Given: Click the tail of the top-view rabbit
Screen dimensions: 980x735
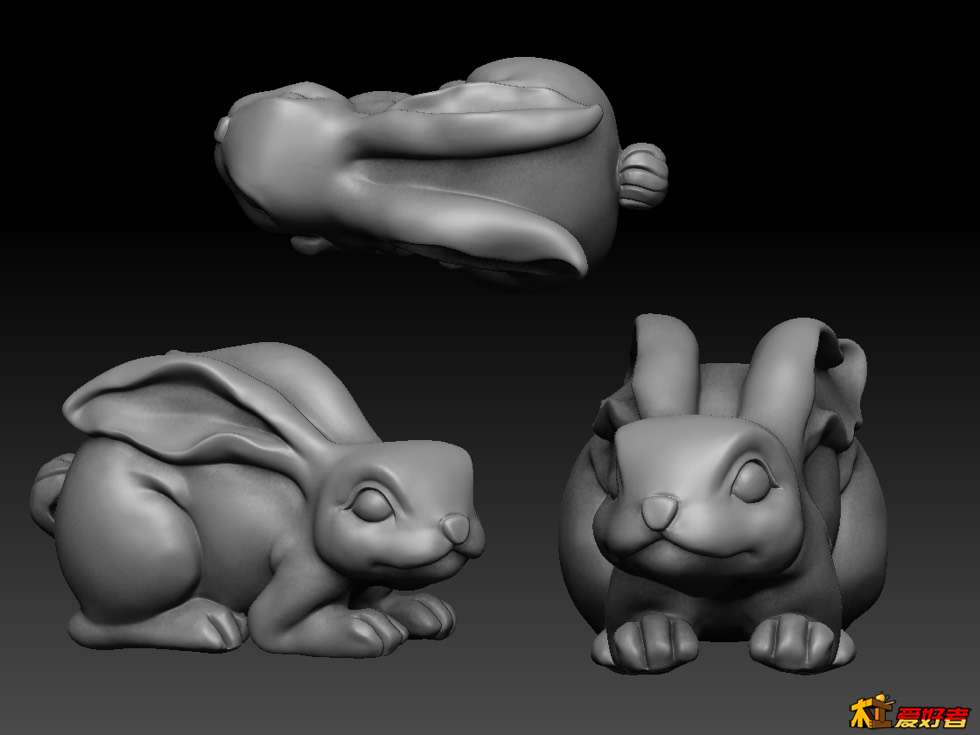Looking at the screenshot, I should (x=643, y=174).
